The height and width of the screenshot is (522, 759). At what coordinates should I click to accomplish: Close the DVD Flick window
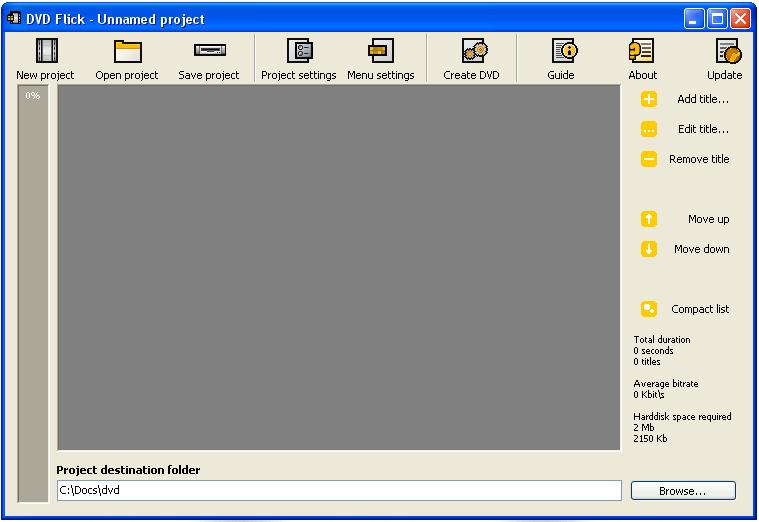(741, 19)
